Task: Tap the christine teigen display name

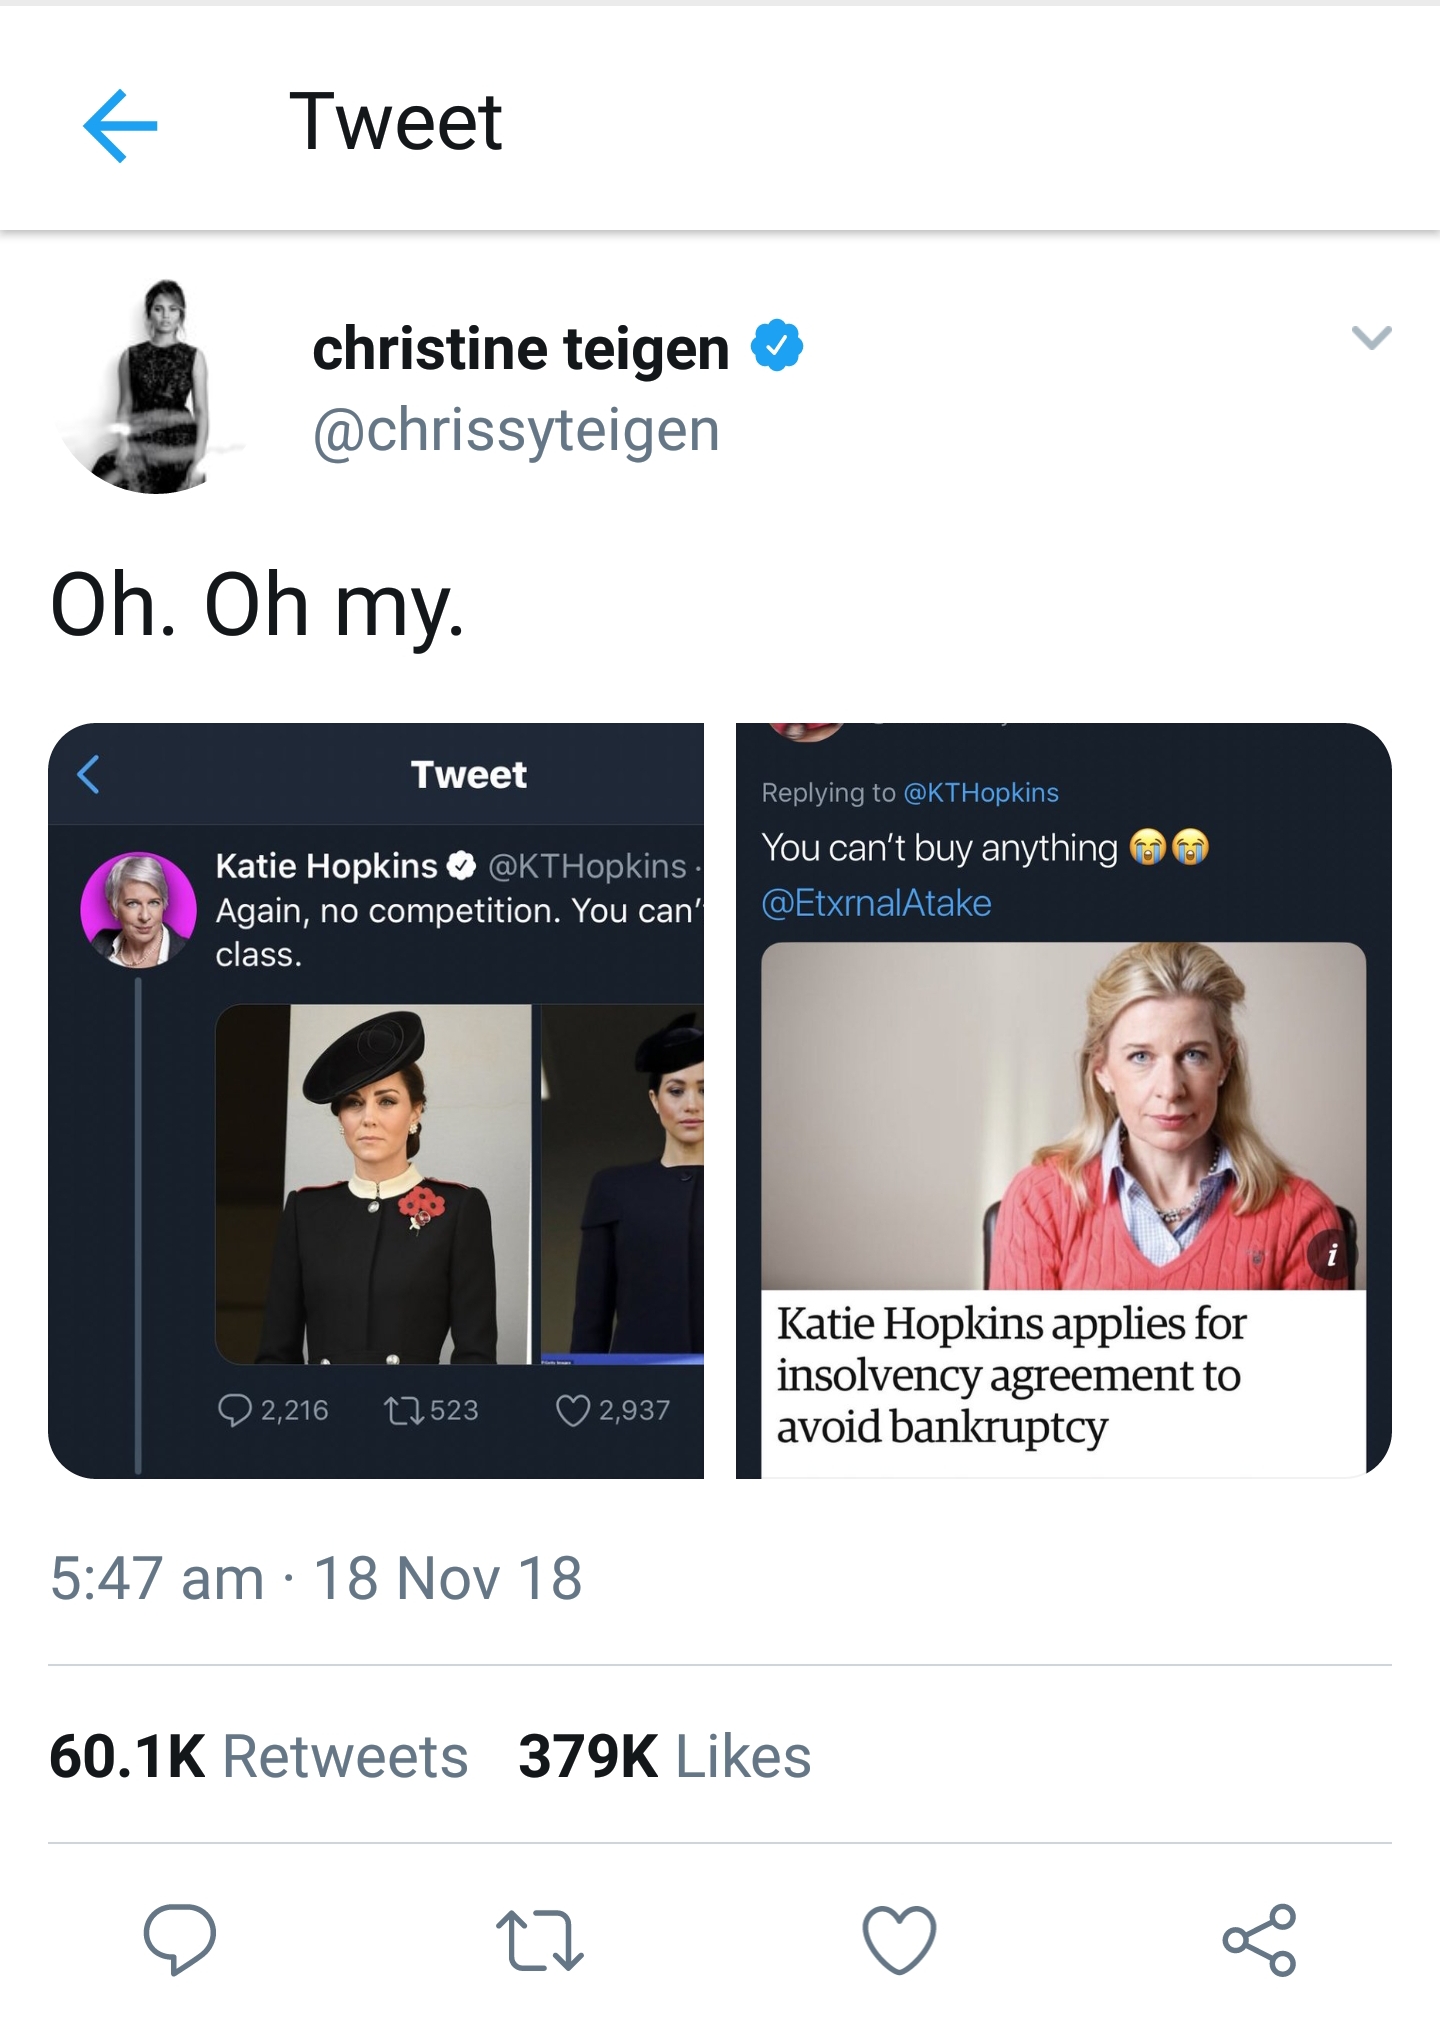Action: pos(521,349)
